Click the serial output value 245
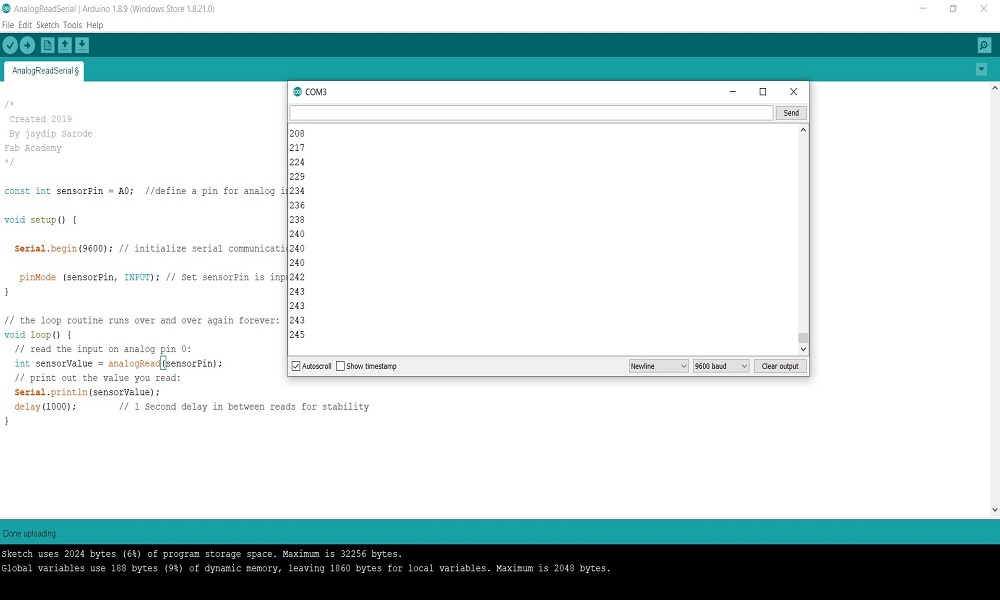The width and height of the screenshot is (1000, 600). click(297, 335)
